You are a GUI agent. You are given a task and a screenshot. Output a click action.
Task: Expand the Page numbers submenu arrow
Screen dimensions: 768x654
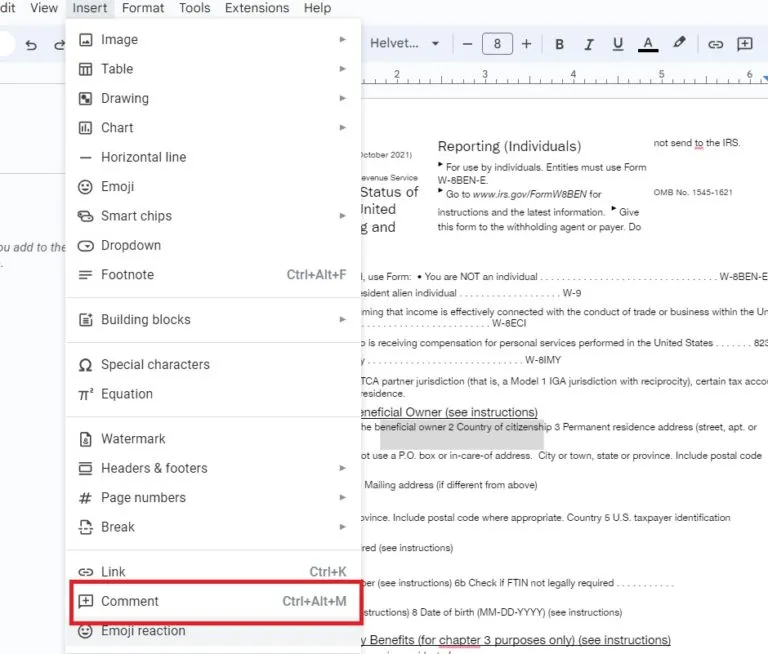[342, 498]
